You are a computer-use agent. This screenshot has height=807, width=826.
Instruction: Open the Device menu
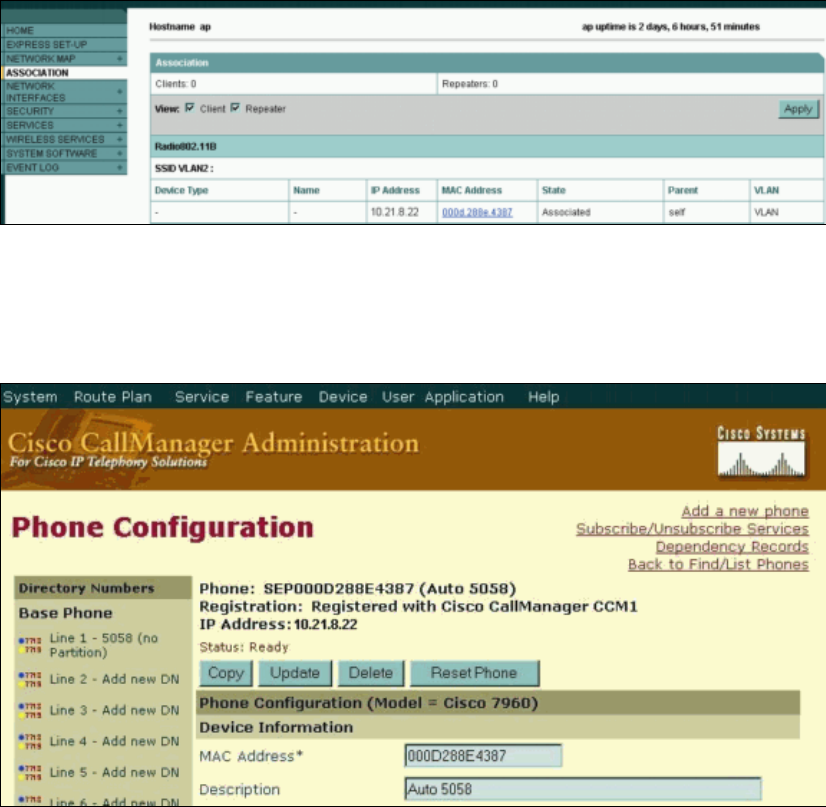343,397
